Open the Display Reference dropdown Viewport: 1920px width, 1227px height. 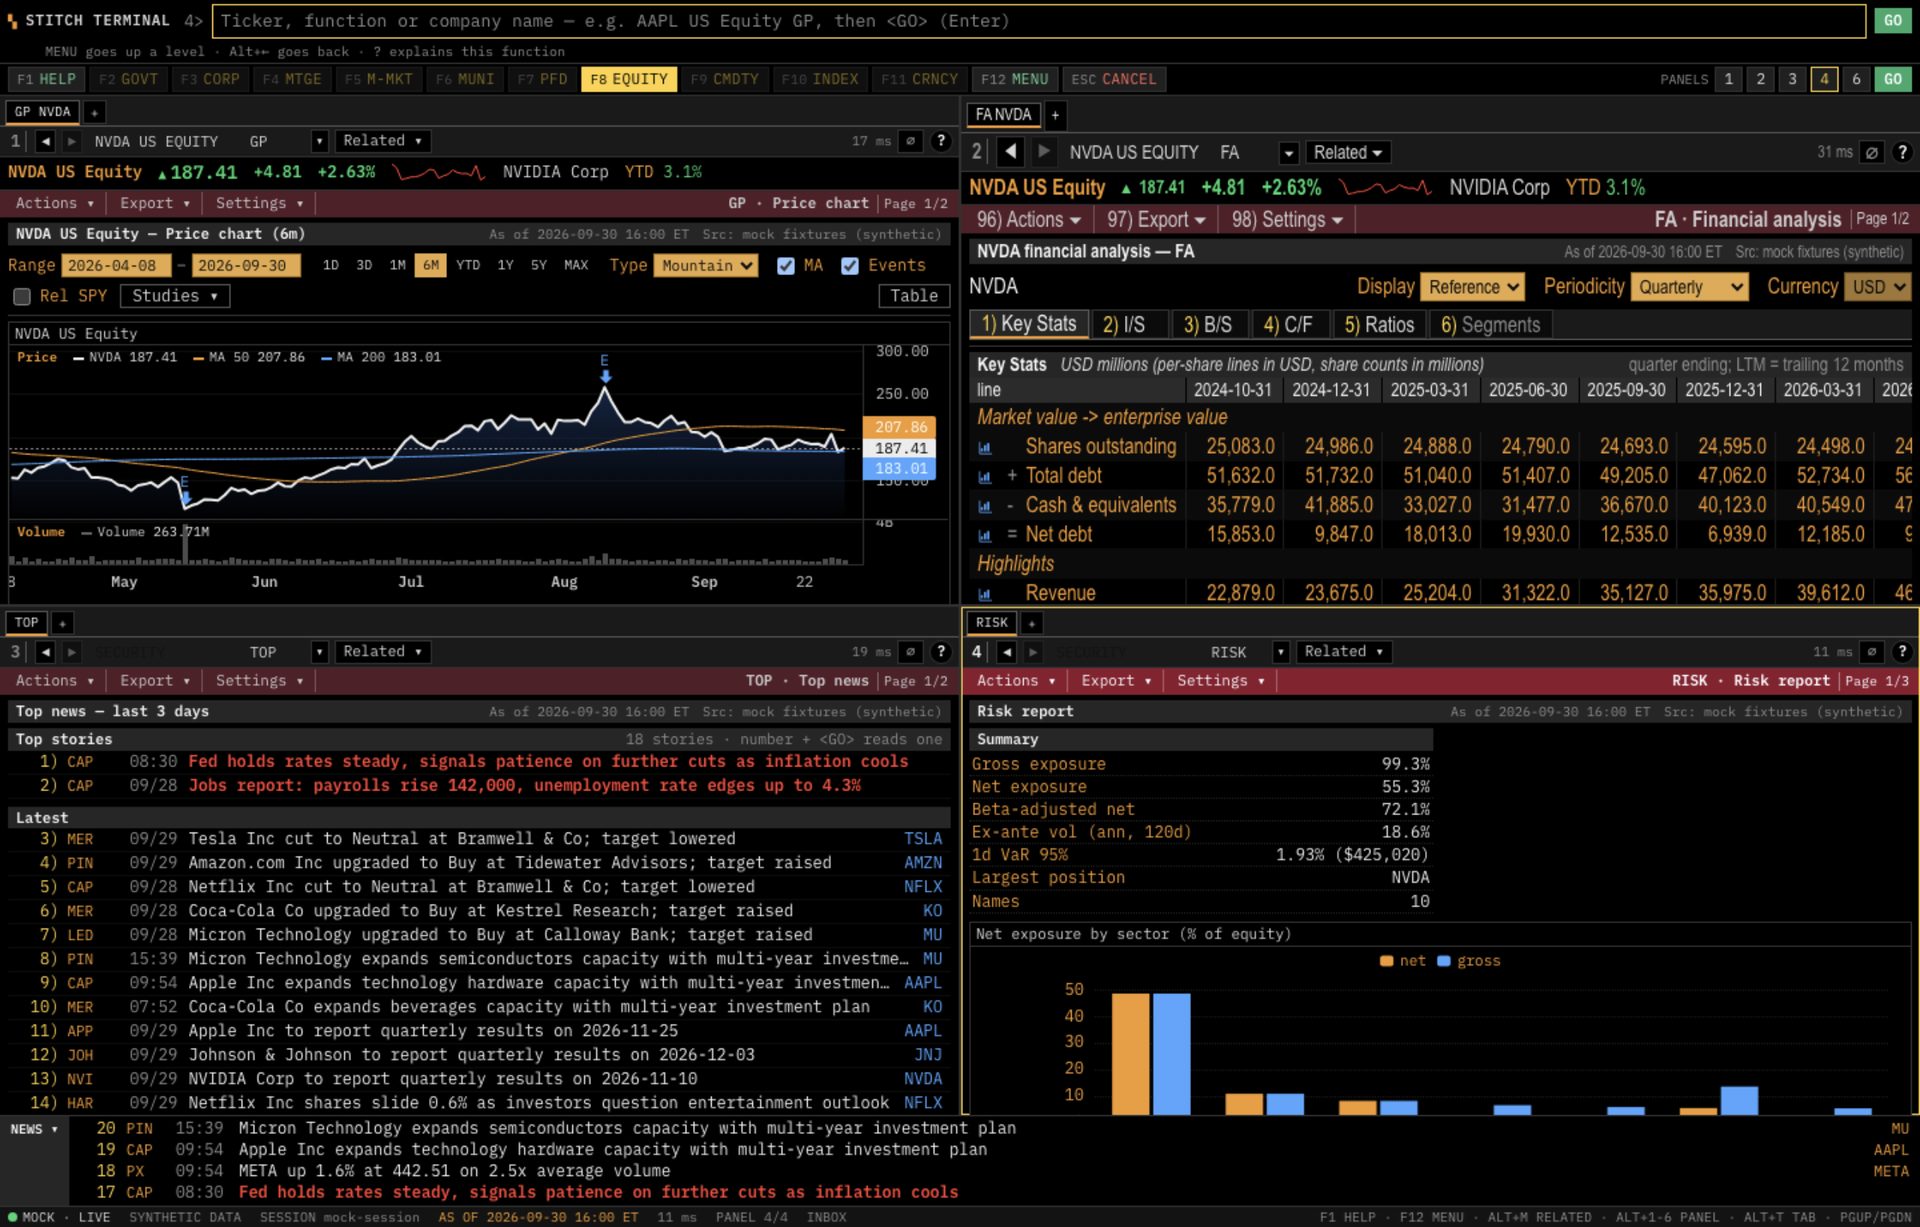tap(1472, 287)
